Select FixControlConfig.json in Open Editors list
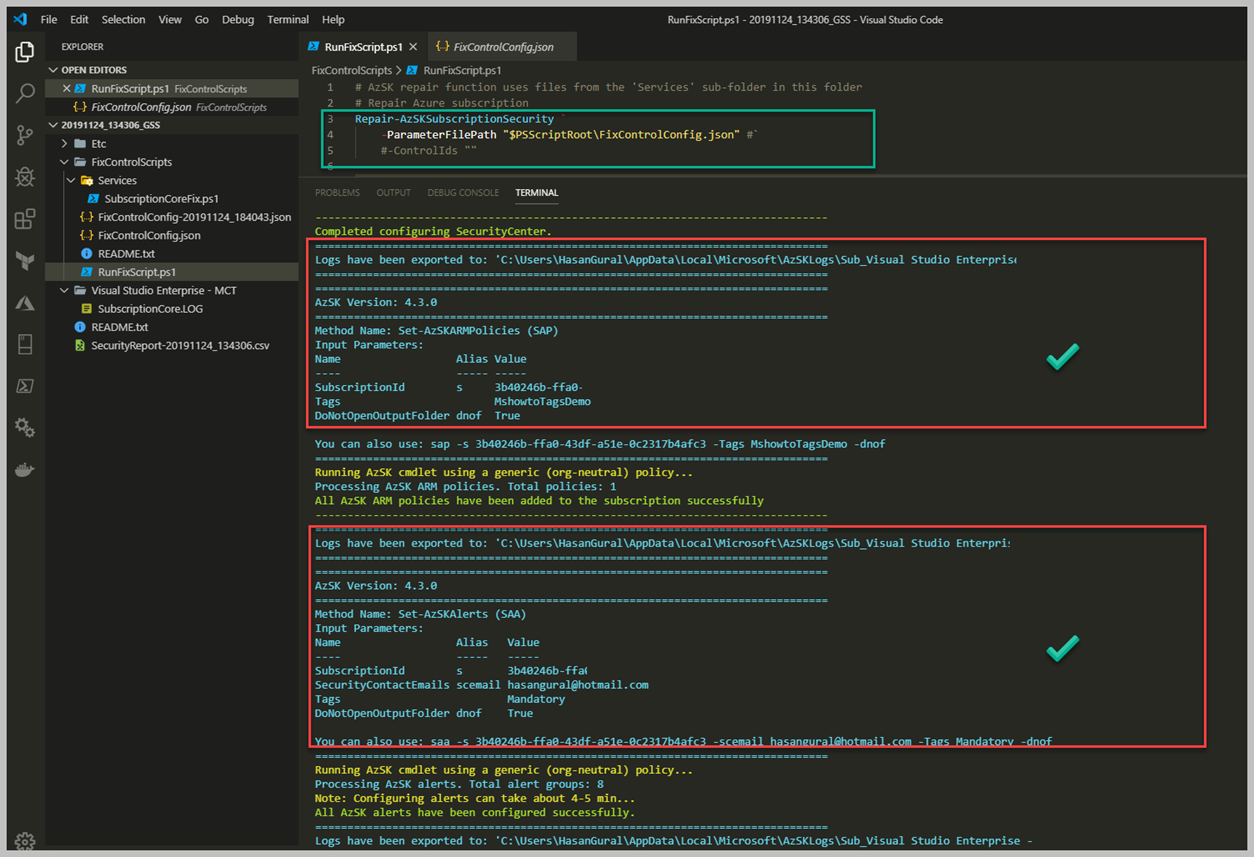The image size is (1254, 857). click(x=173, y=107)
